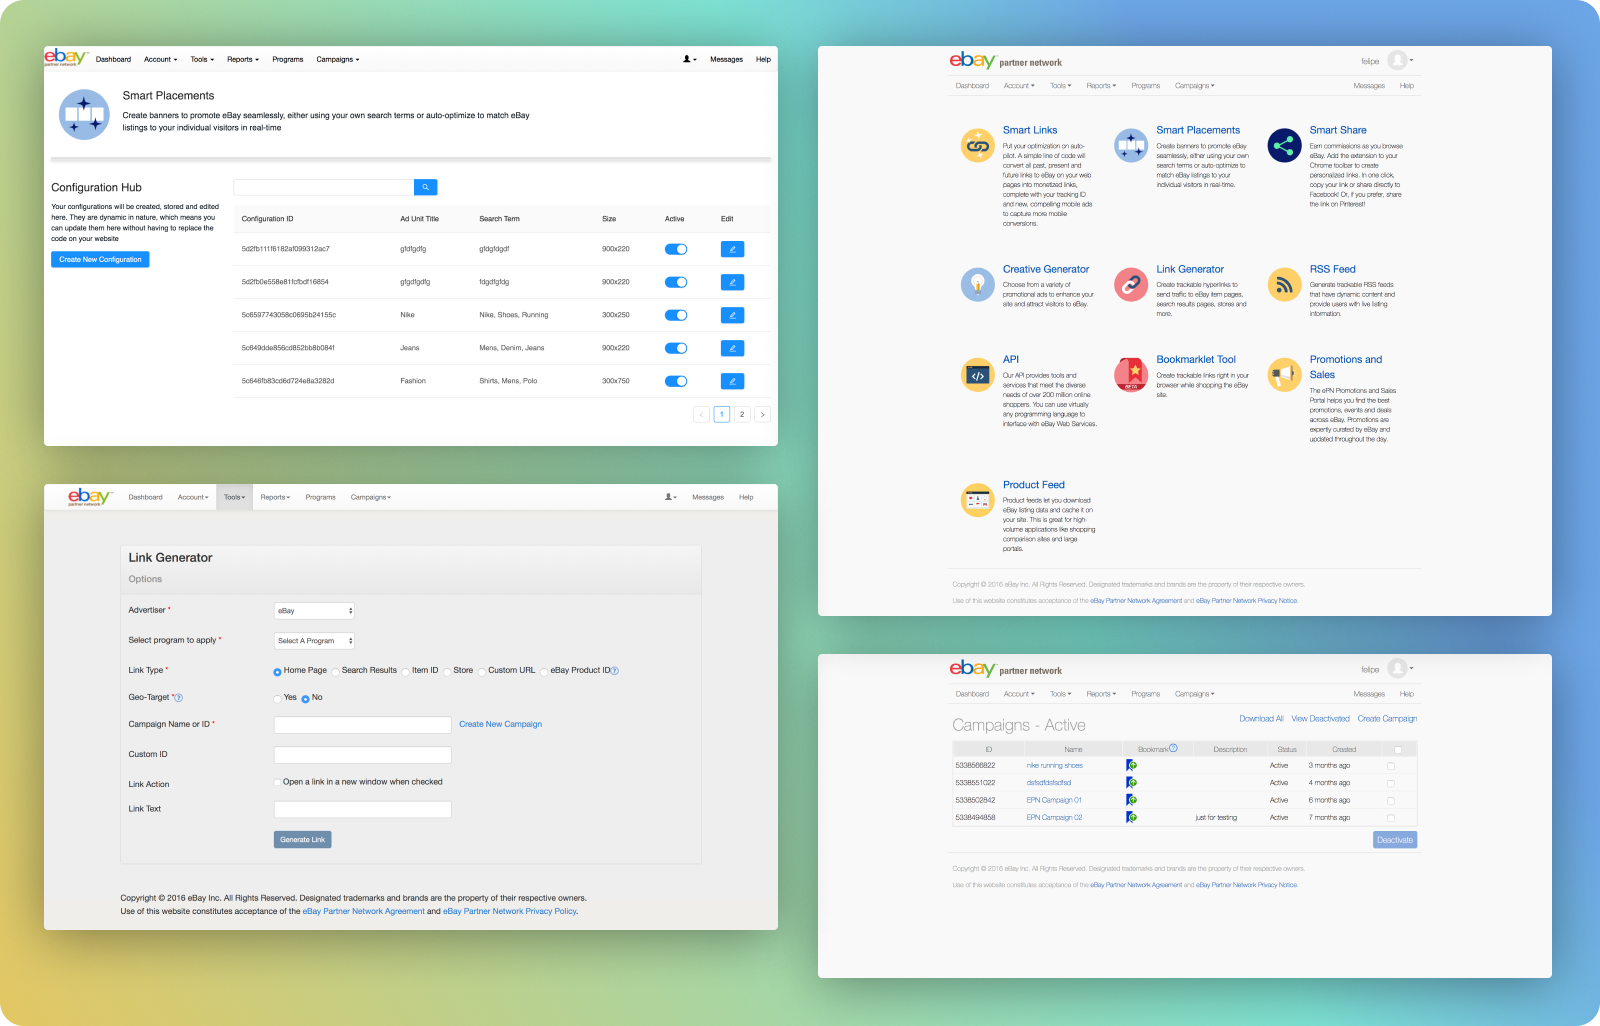Viewport: 1600px width, 1026px height.
Task: Open Dashboard in tools overview panel
Action: pos(972,86)
